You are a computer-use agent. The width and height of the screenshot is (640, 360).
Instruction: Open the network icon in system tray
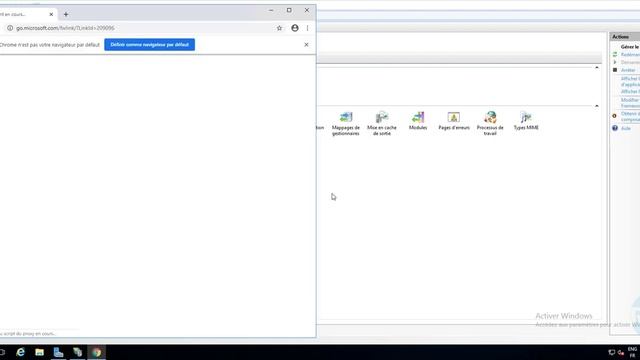tap(611, 352)
